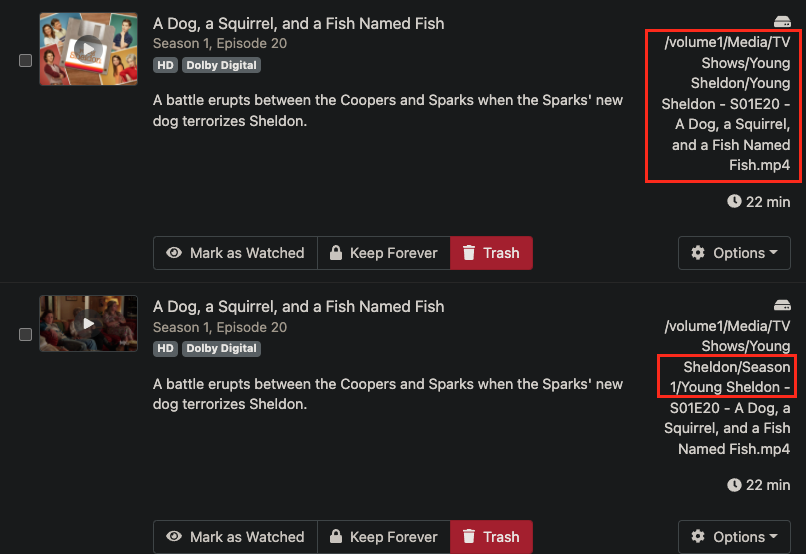Trash the second duplicate episode
This screenshot has width=806, height=554.
click(491, 536)
